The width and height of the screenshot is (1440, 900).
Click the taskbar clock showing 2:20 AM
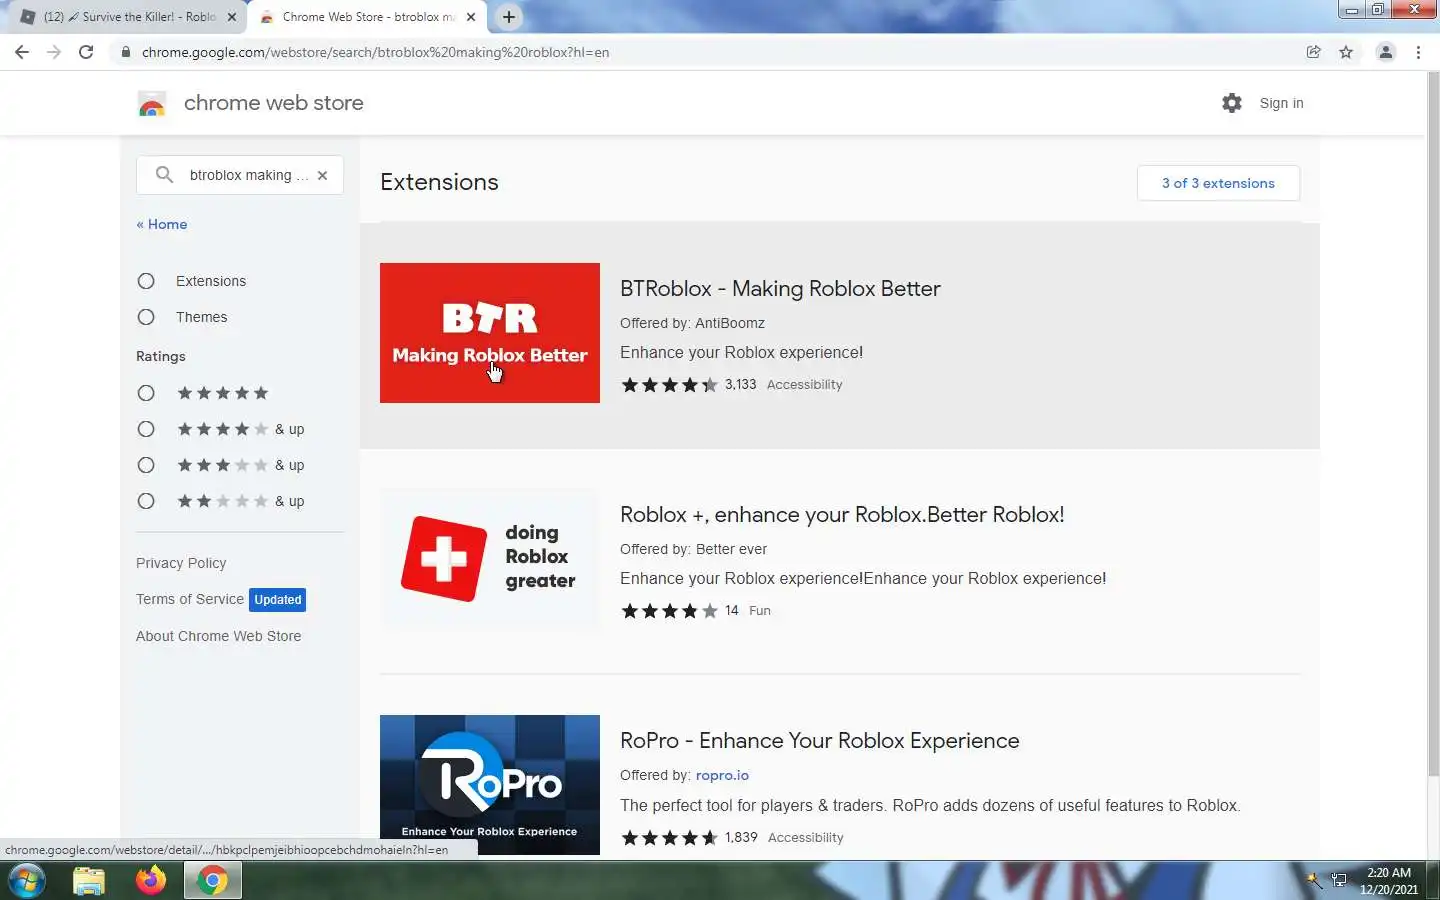tap(1389, 881)
